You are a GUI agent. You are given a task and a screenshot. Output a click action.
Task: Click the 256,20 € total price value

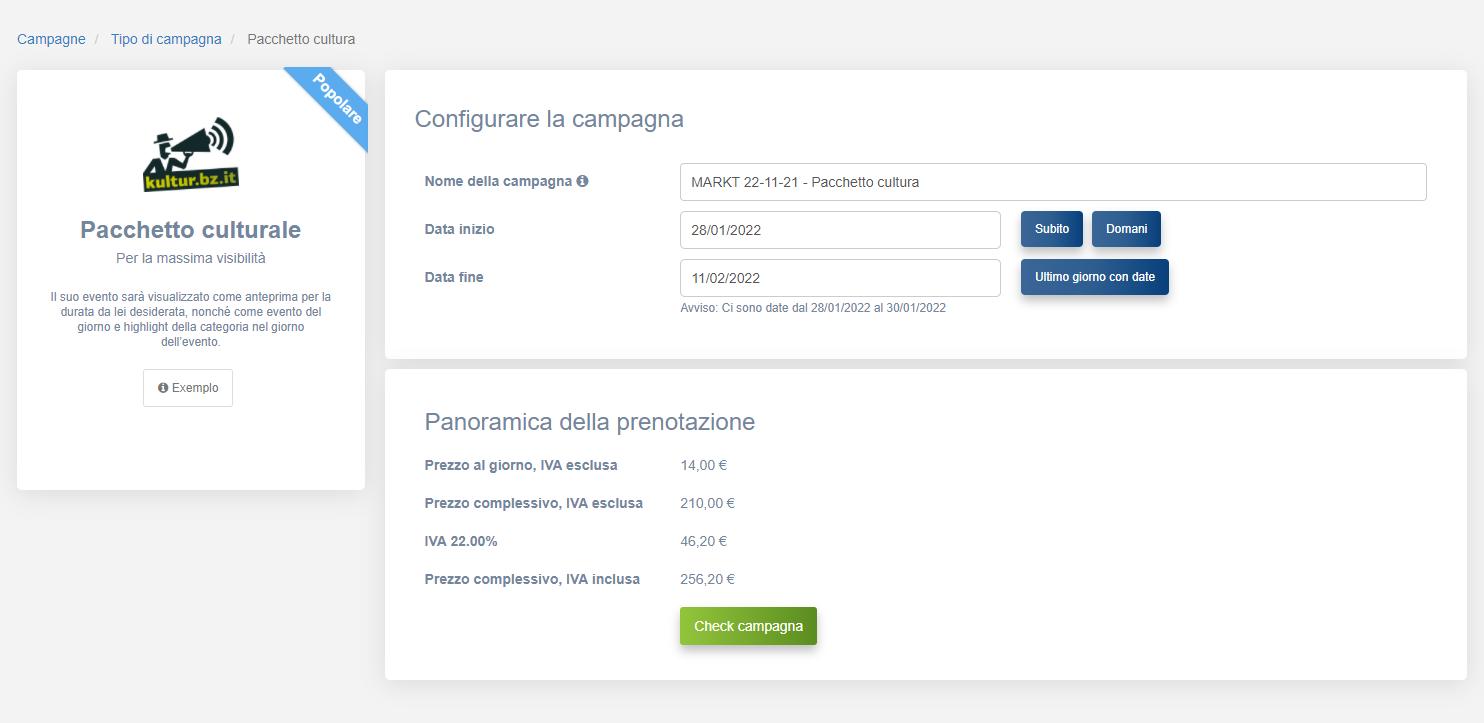click(x=707, y=579)
